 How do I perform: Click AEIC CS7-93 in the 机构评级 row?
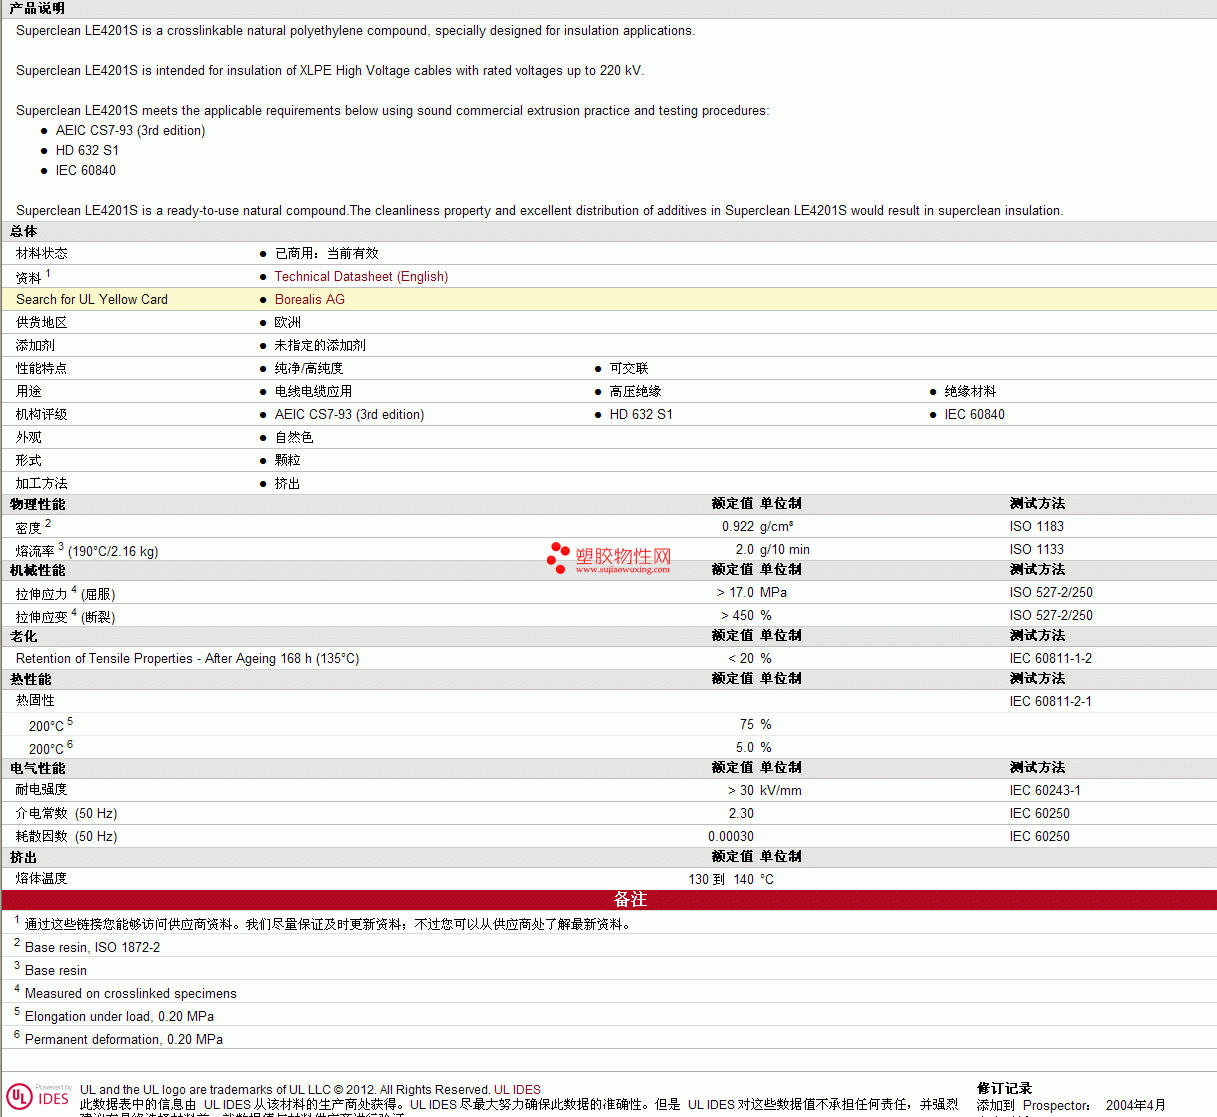[x=349, y=415]
